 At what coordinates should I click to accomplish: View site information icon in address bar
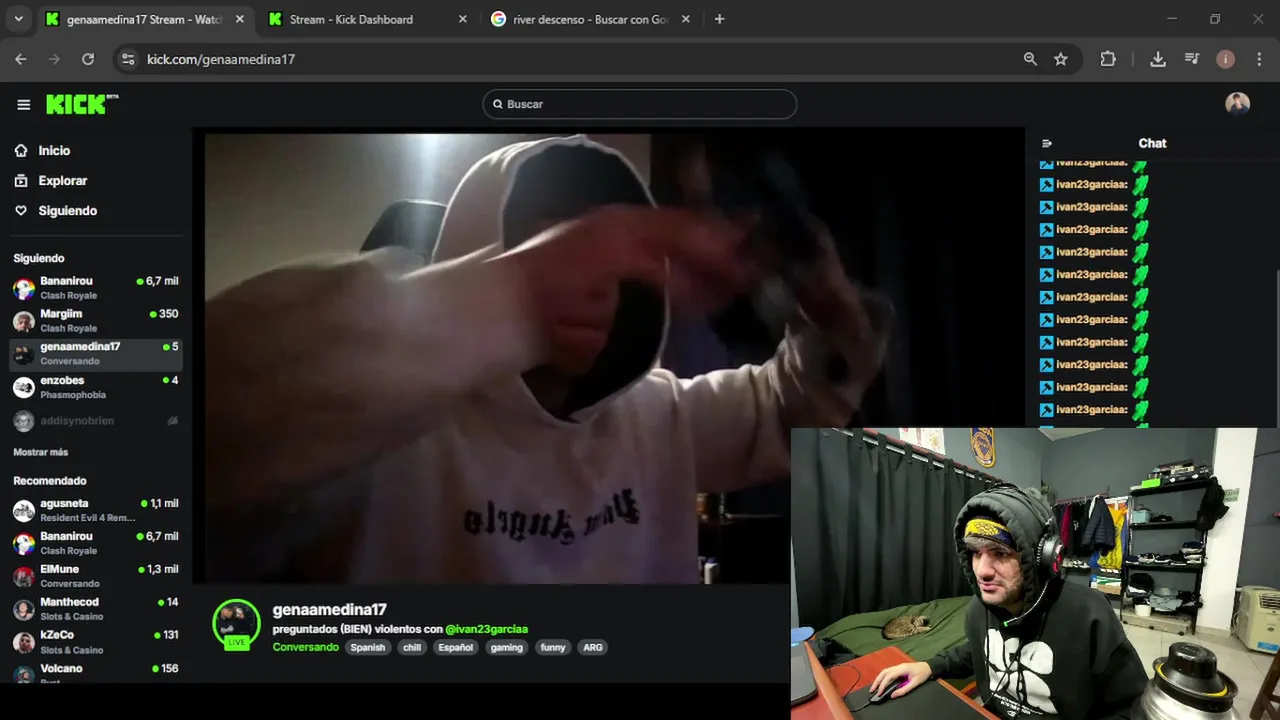coord(127,59)
